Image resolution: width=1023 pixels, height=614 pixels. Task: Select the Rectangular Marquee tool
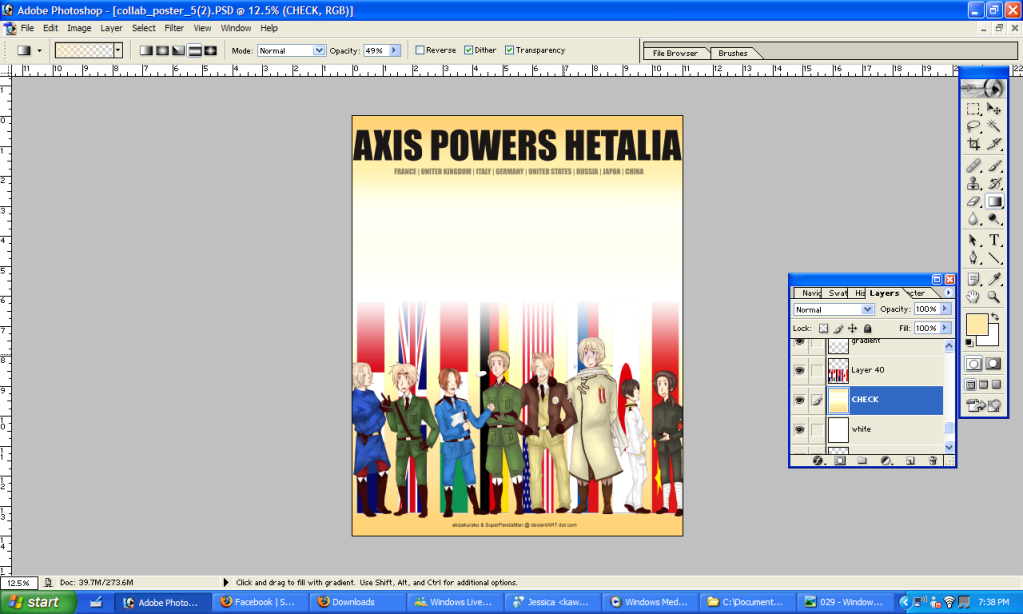point(973,108)
